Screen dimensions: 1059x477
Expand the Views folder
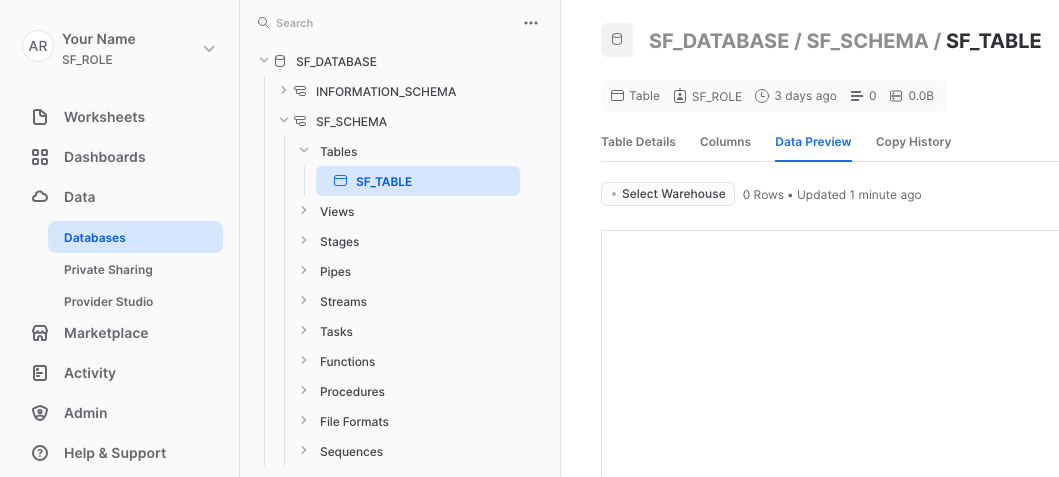pyautogui.click(x=304, y=211)
